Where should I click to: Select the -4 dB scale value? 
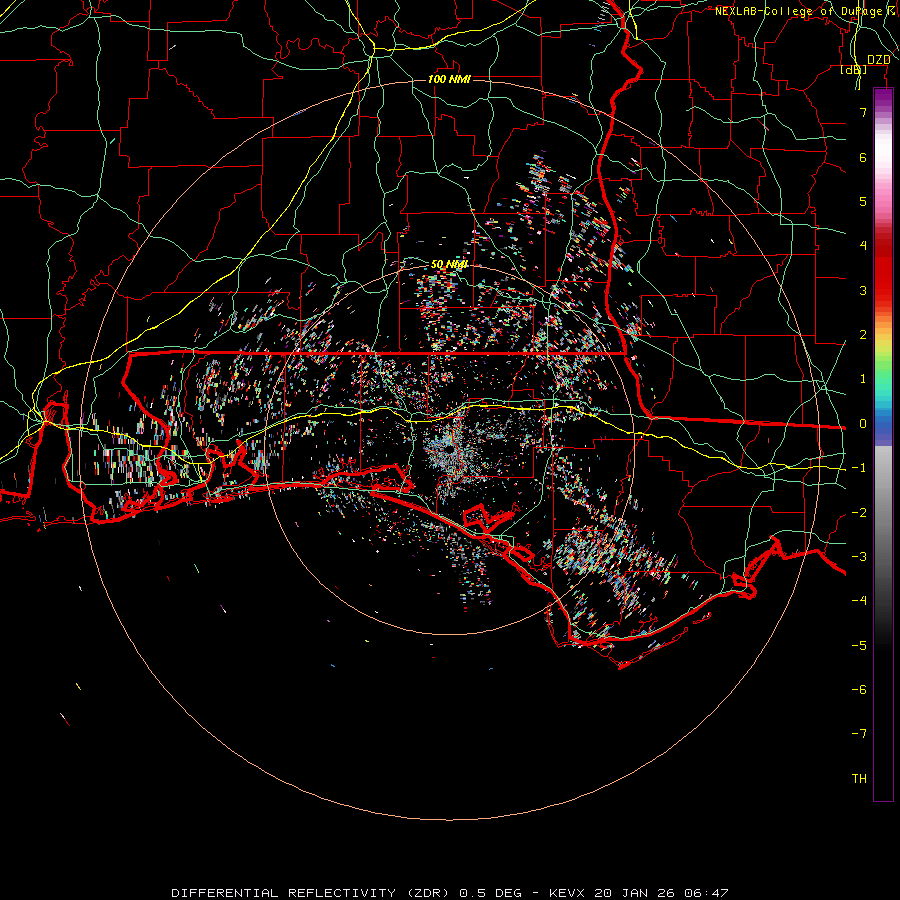click(859, 601)
